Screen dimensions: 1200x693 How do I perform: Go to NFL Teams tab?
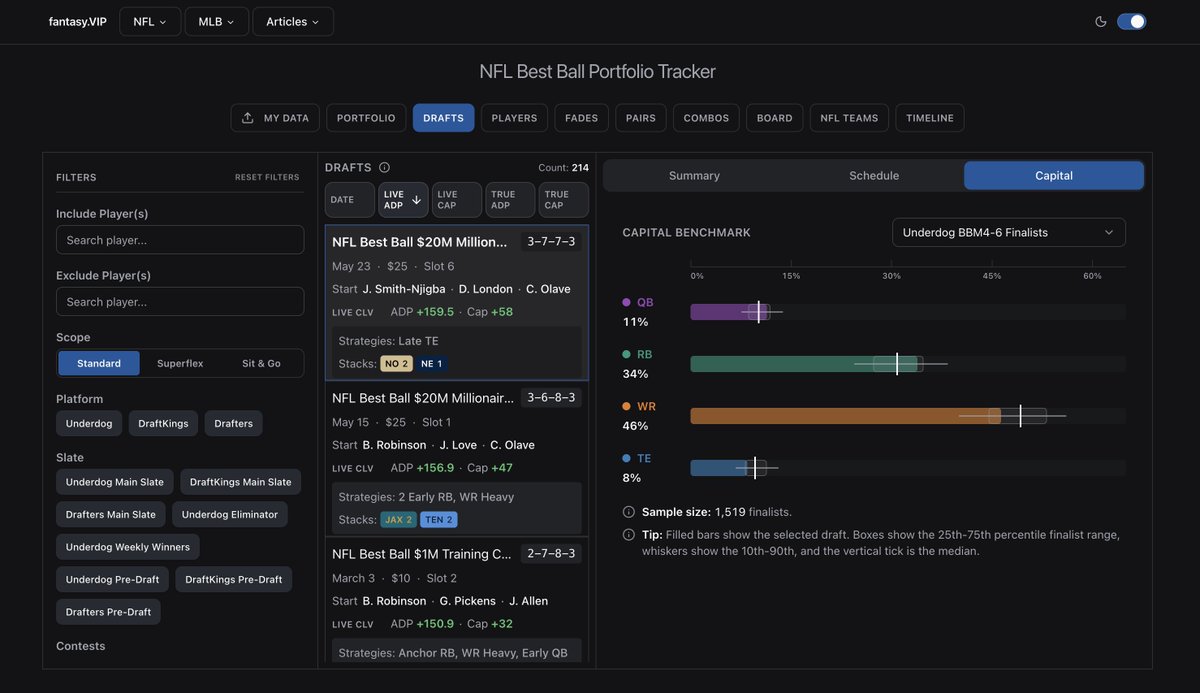click(x=849, y=118)
